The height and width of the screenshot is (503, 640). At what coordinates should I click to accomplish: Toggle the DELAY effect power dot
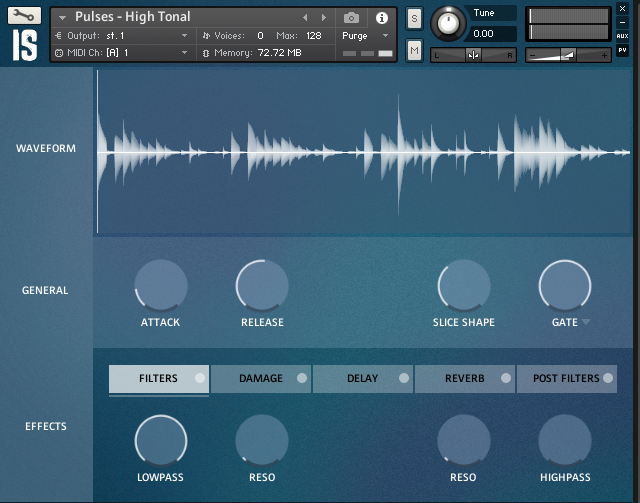coord(404,378)
